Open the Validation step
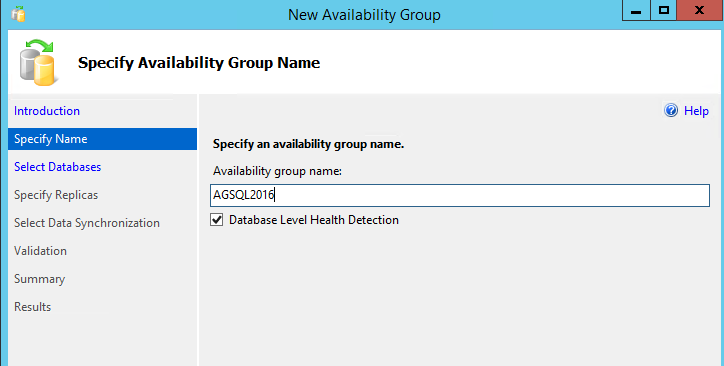 point(40,251)
